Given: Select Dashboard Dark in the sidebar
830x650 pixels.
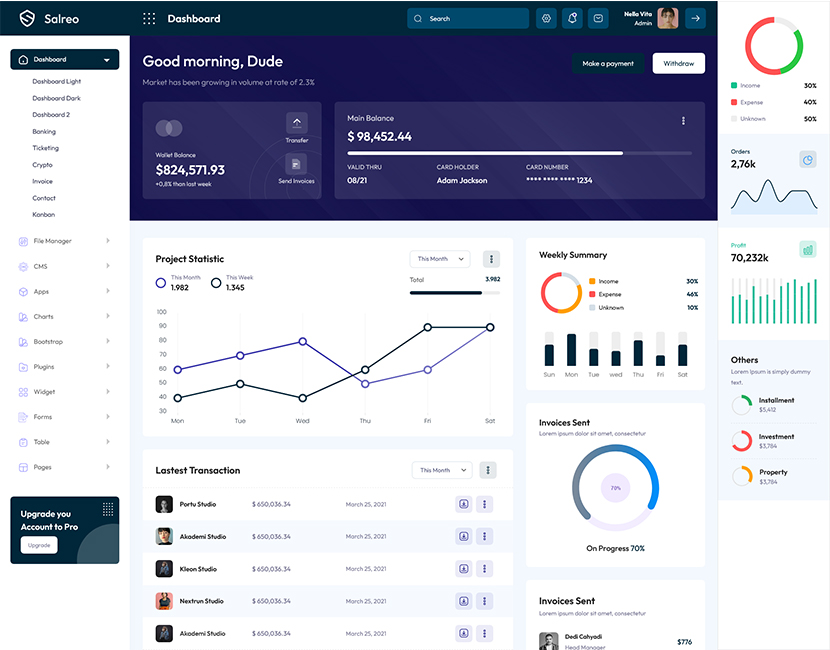Looking at the screenshot, I should [56, 98].
